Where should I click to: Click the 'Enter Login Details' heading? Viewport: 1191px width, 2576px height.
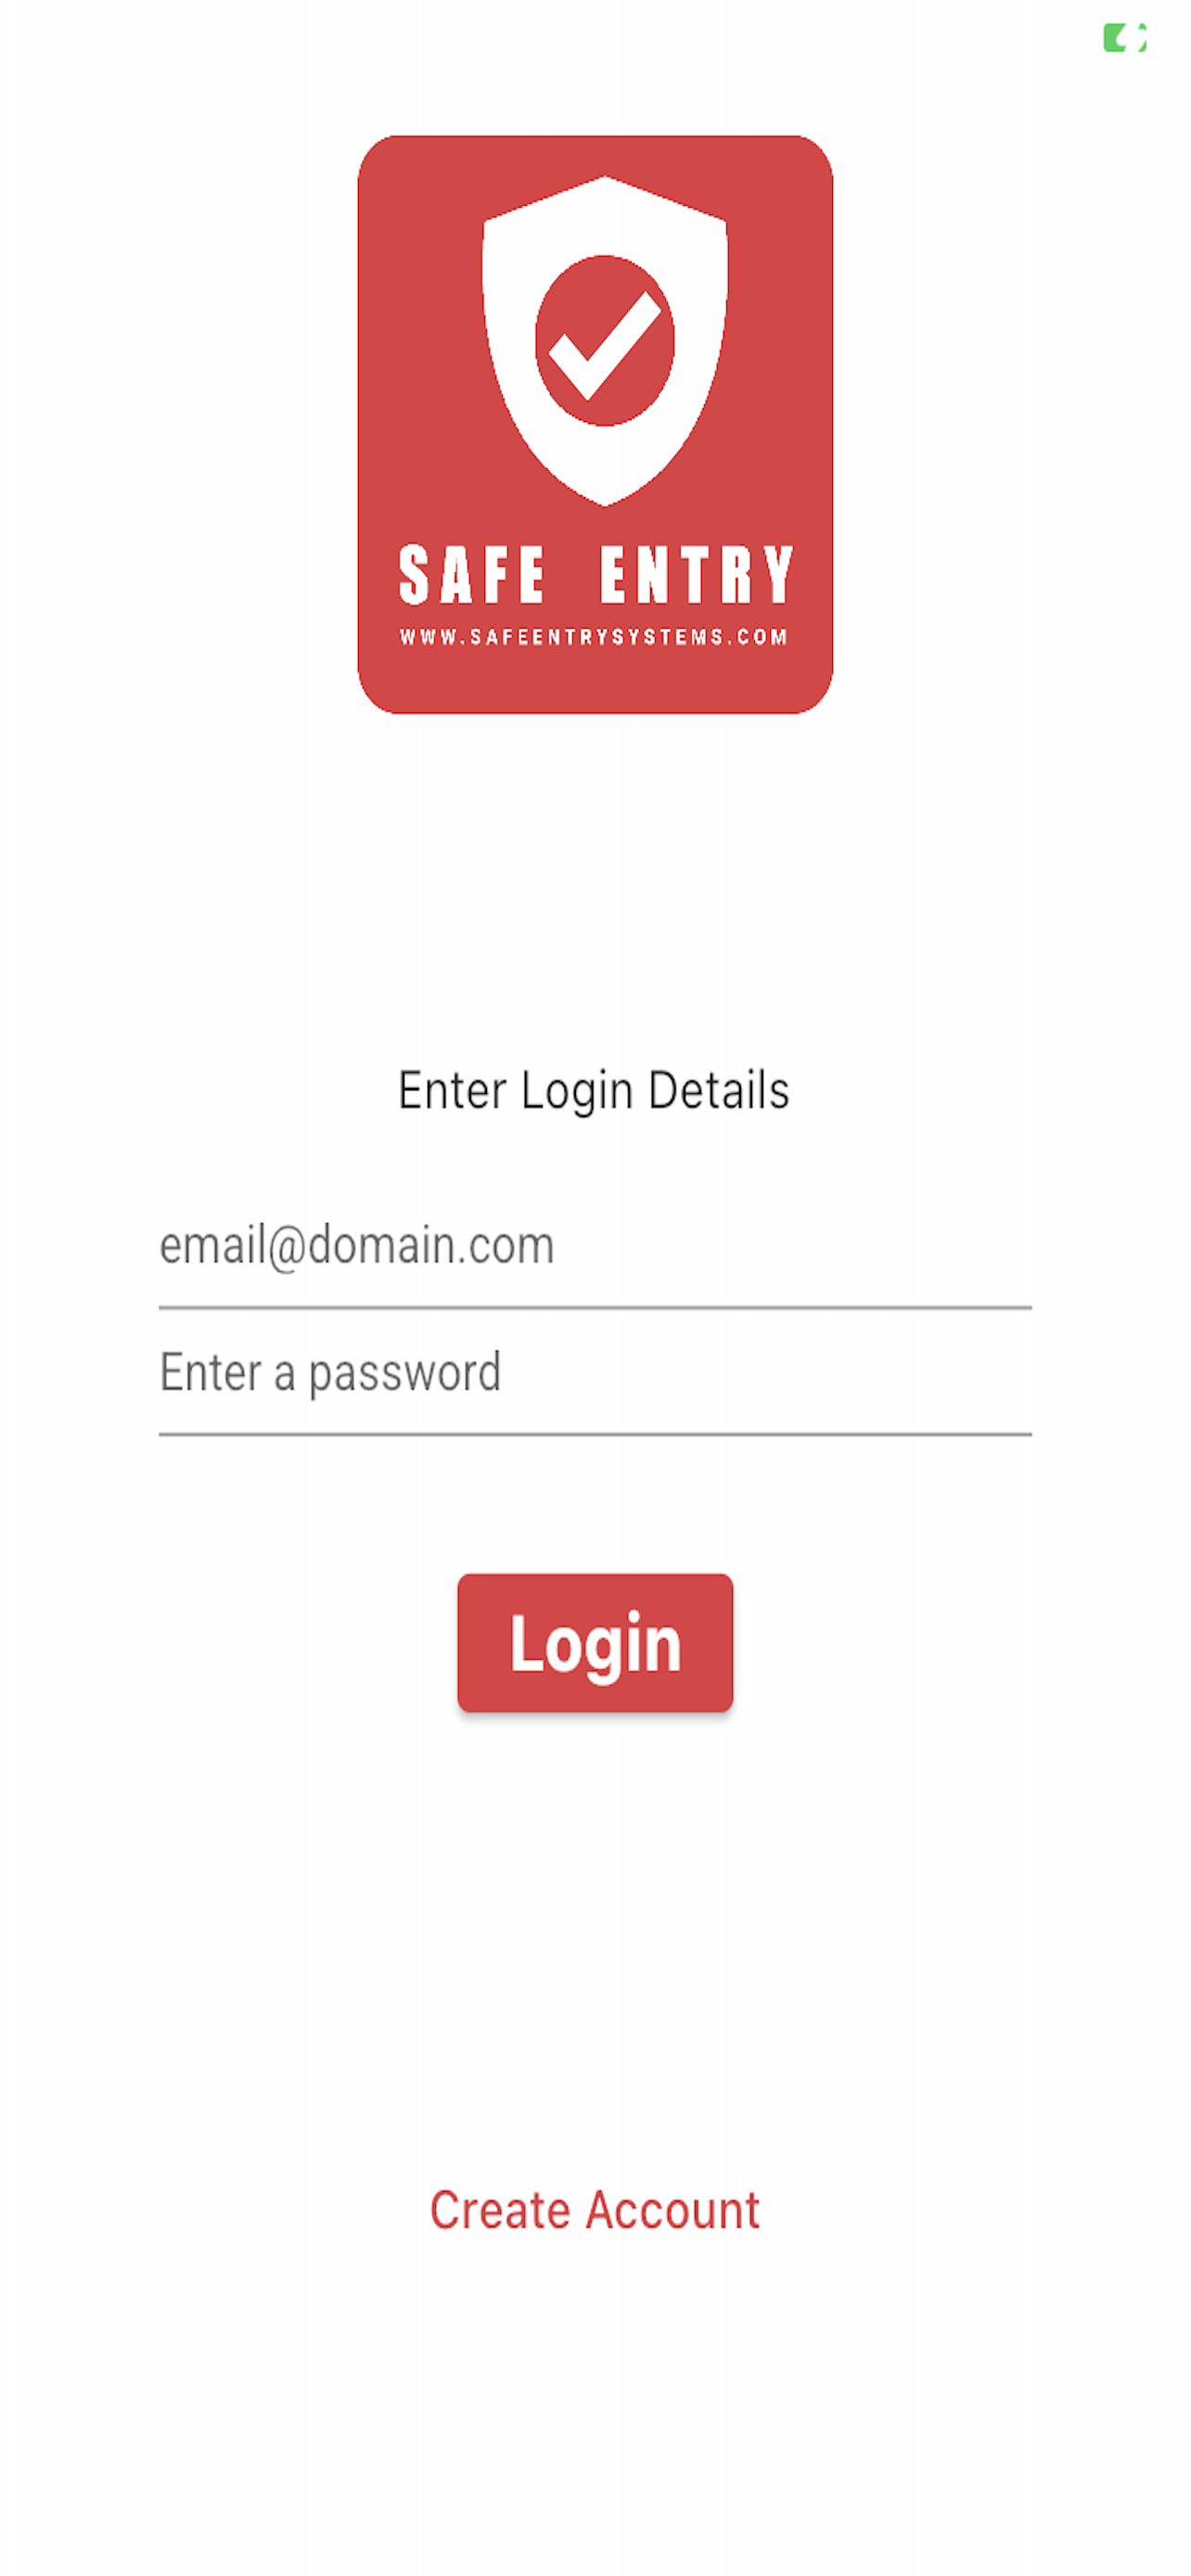click(x=594, y=1090)
